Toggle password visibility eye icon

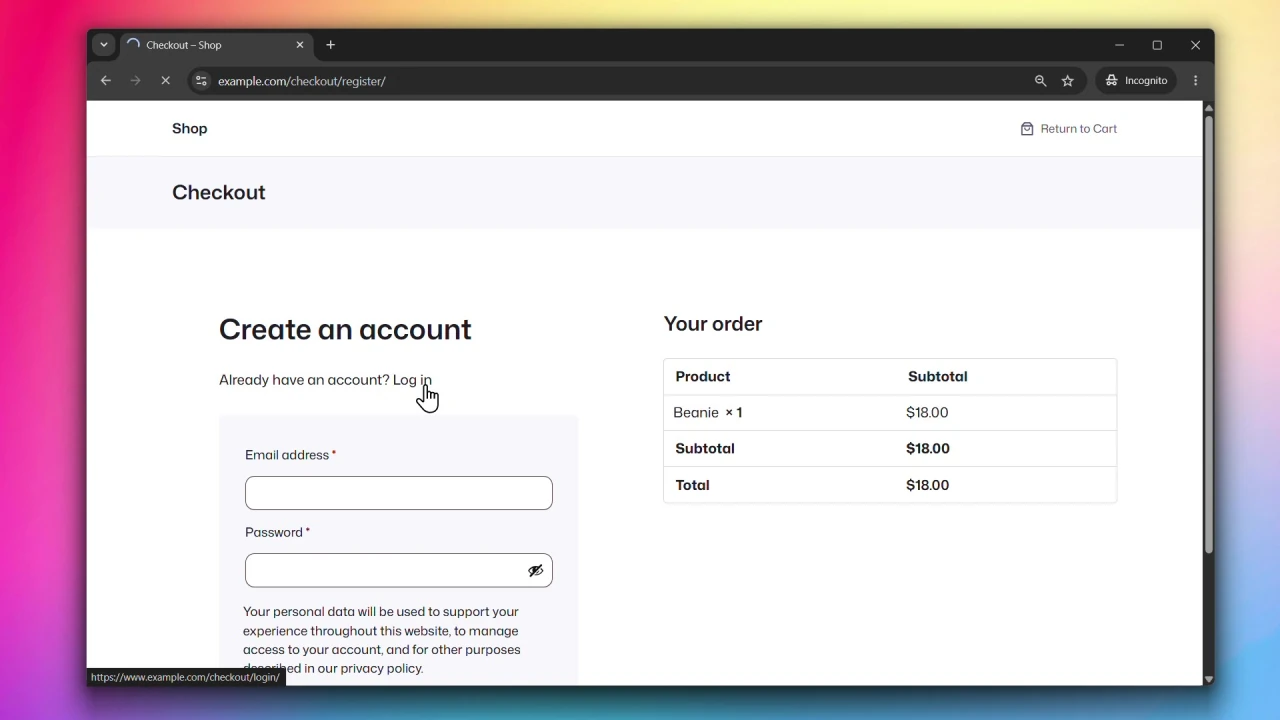[536, 571]
